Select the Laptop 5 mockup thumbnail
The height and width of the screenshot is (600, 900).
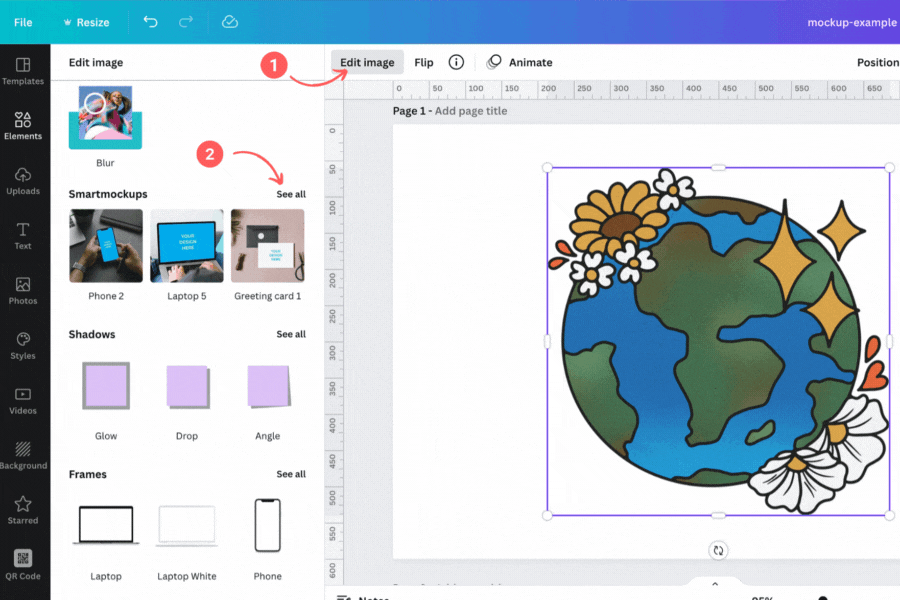[x=187, y=246]
